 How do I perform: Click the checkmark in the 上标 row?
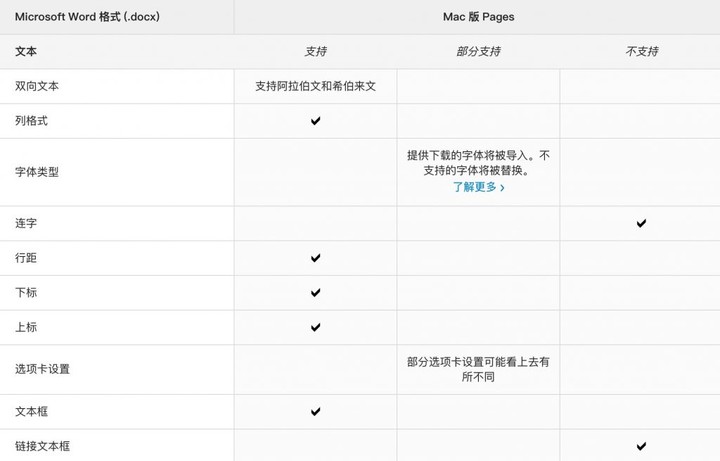click(x=315, y=327)
